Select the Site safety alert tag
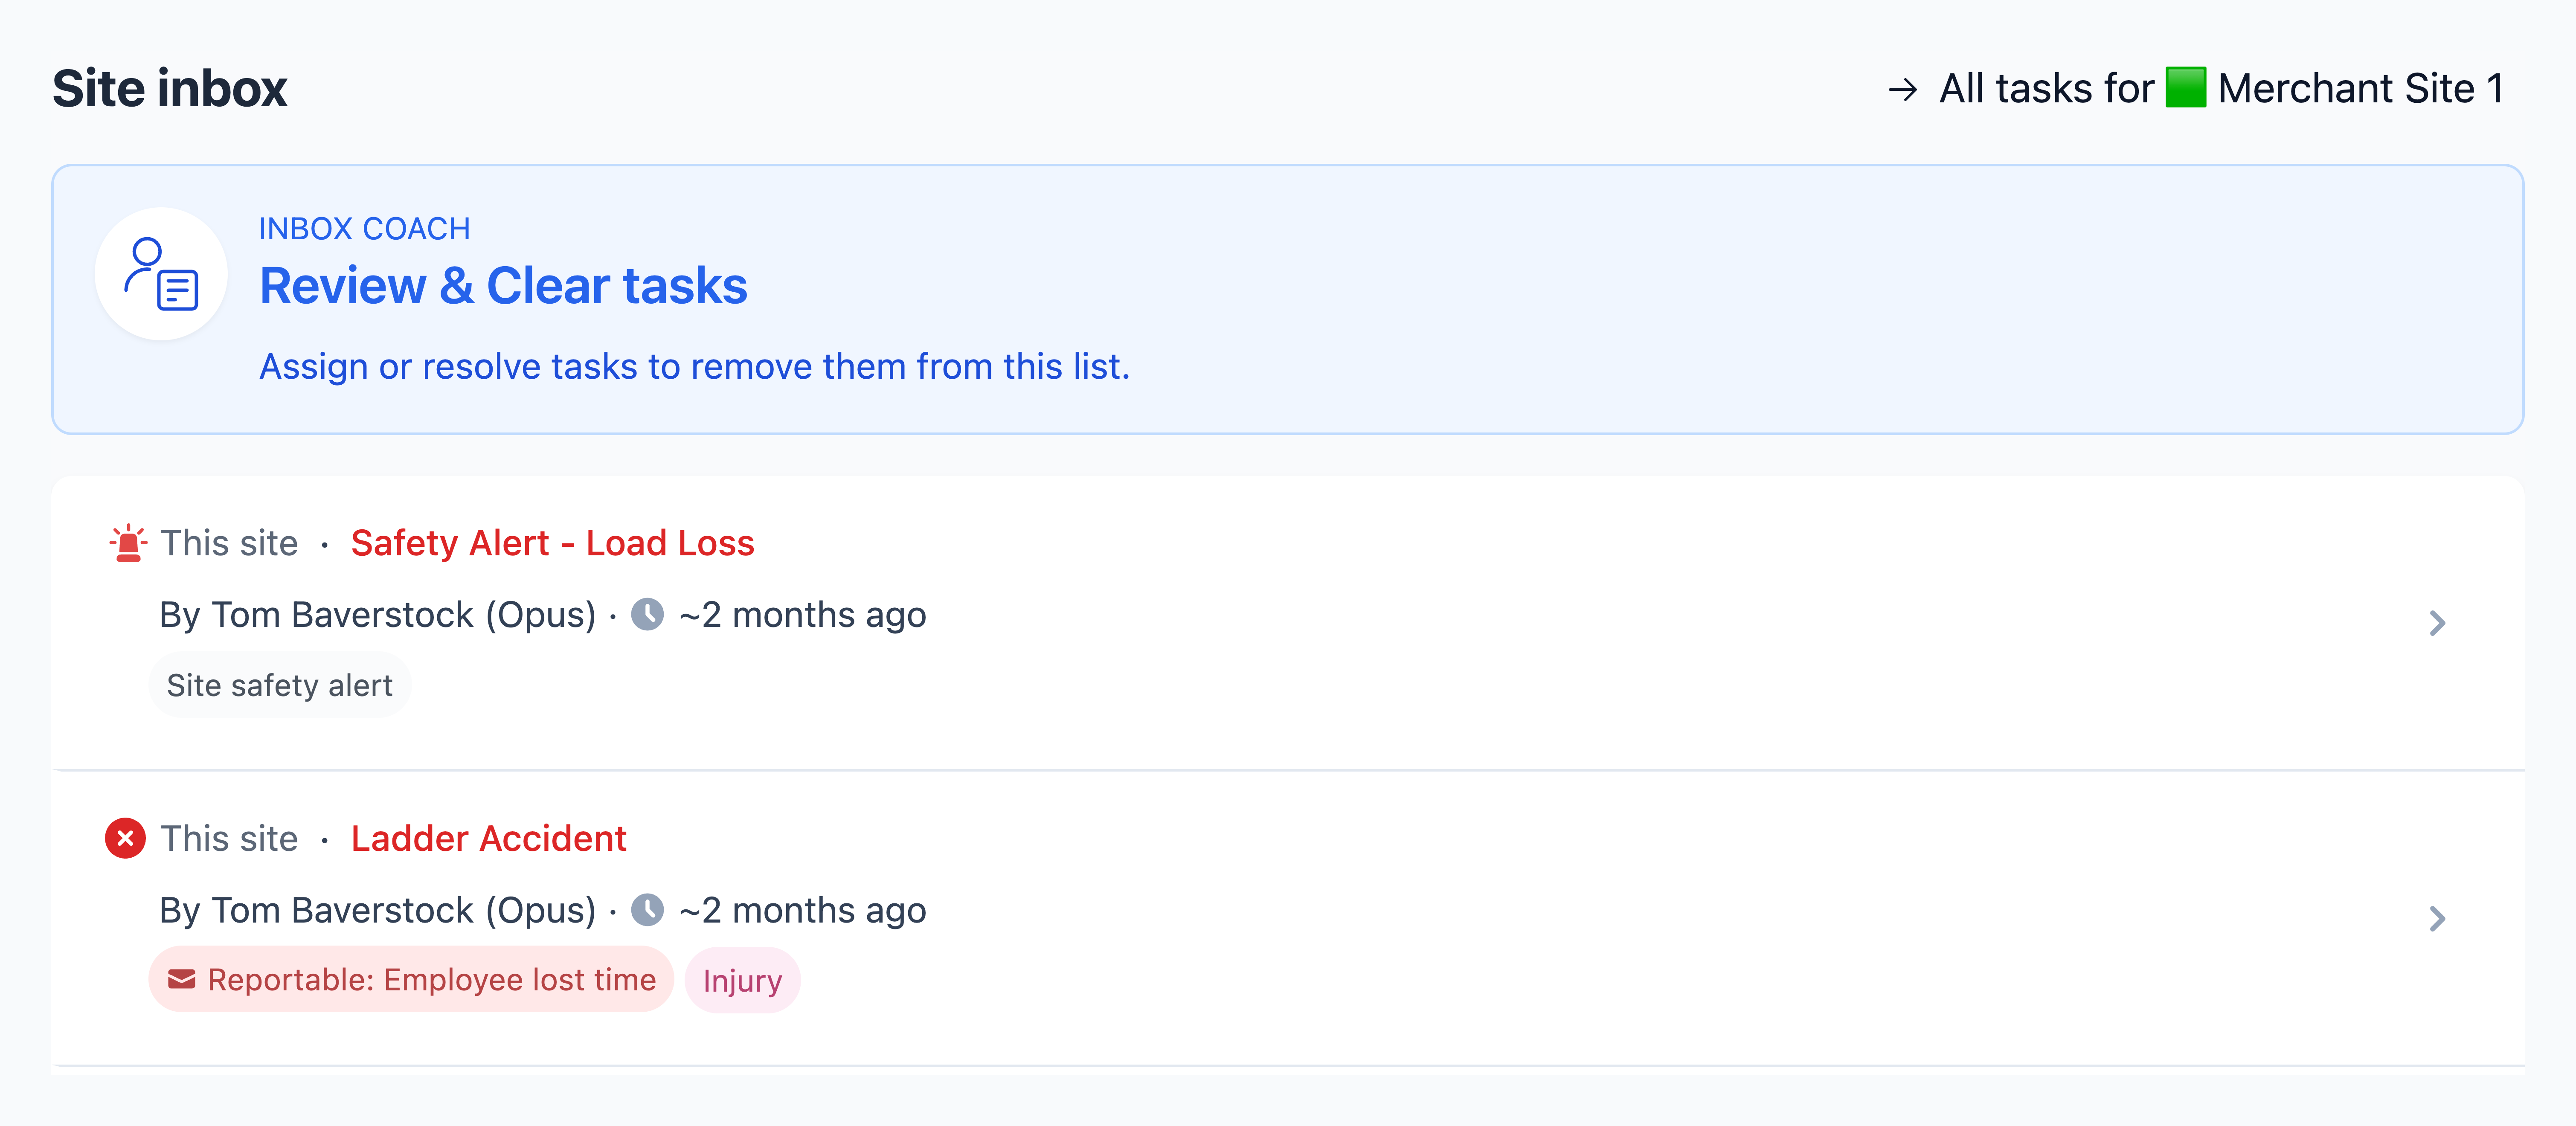This screenshot has height=1126, width=2576. [280, 685]
